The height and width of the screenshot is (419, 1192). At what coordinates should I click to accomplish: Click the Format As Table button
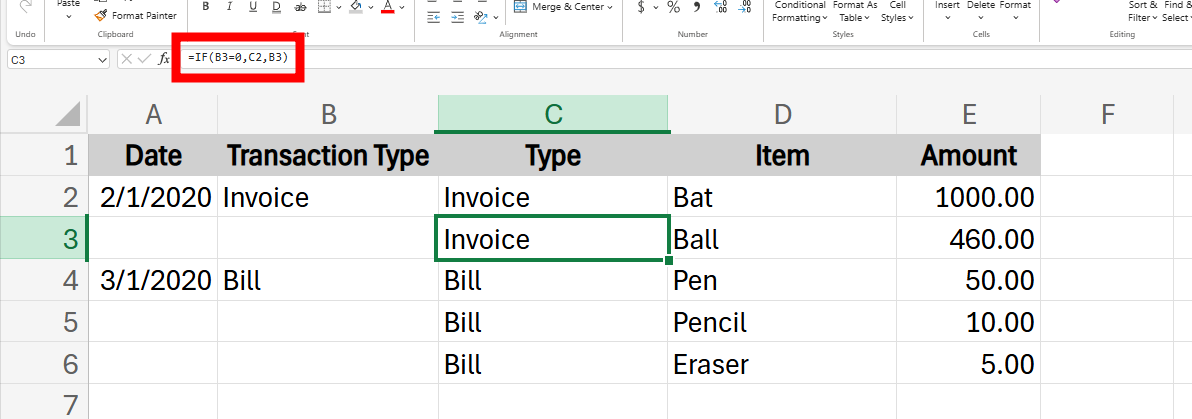[855, 12]
